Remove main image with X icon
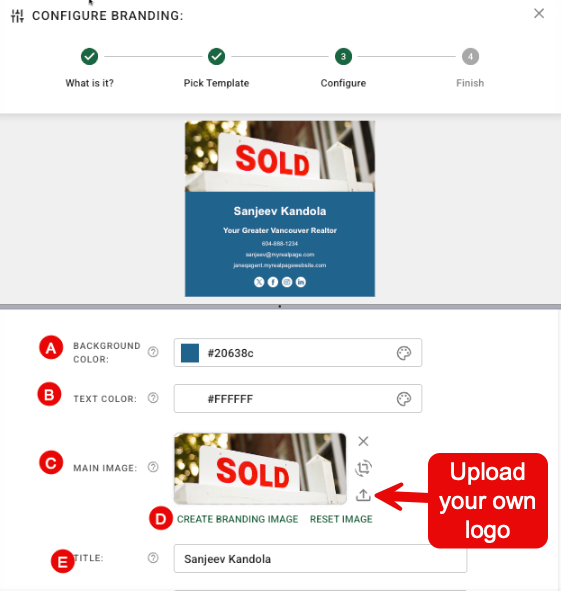The width and height of the screenshot is (561, 591). click(x=363, y=441)
